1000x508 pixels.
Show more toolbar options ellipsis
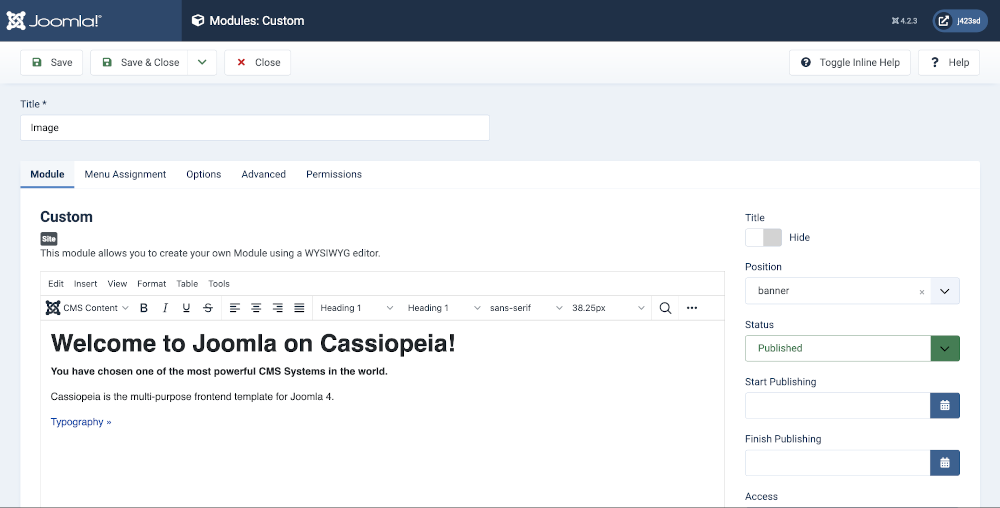coord(692,308)
